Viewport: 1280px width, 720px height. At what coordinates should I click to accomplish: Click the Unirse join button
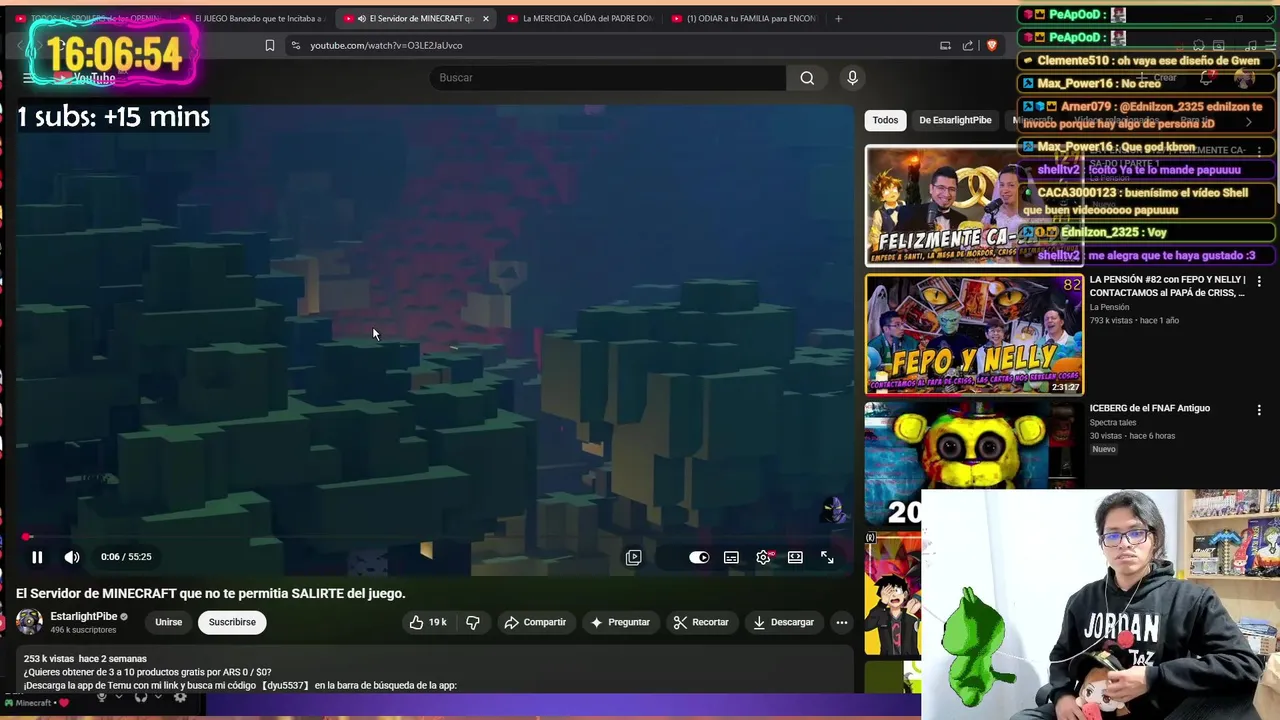click(169, 622)
